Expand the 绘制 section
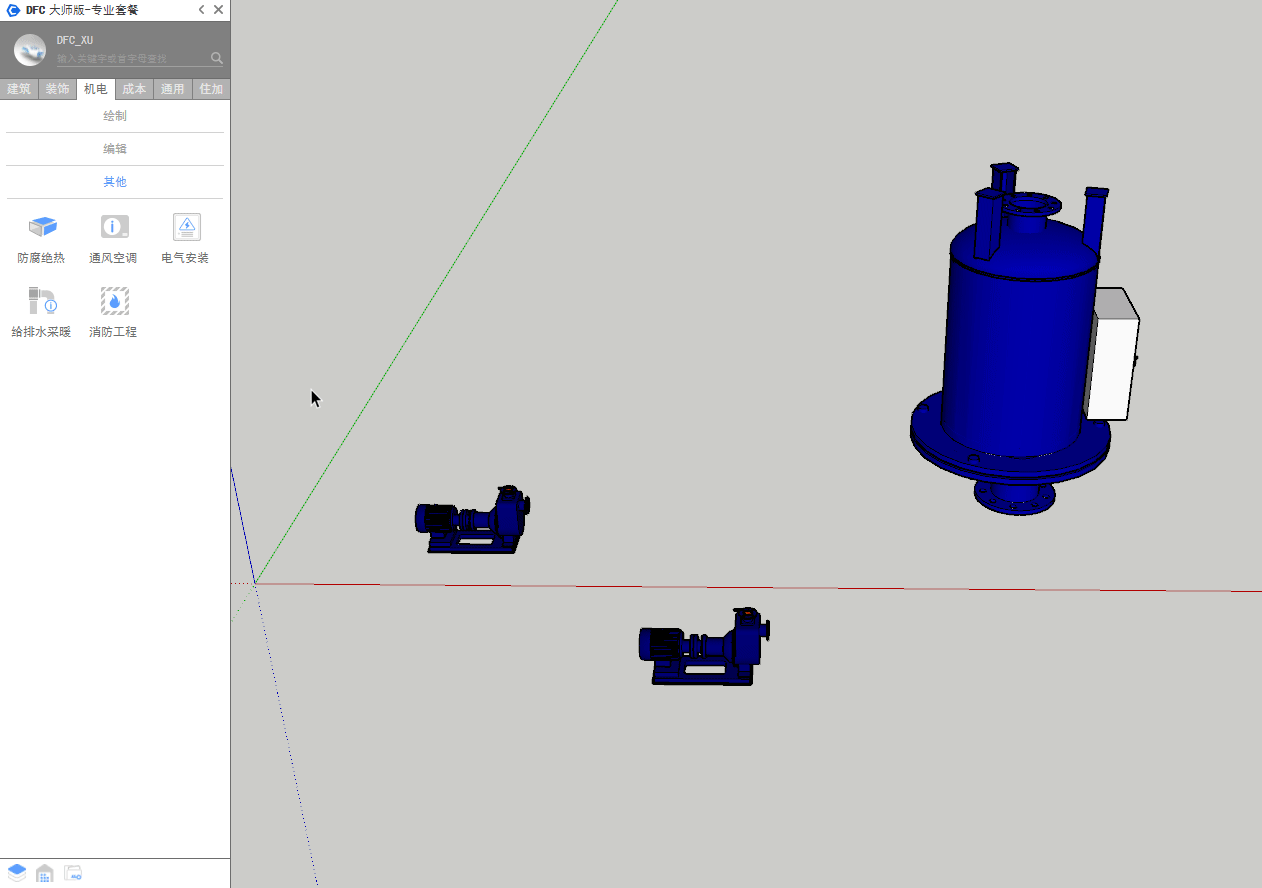Viewport: 1262px width, 888px height. click(115, 116)
